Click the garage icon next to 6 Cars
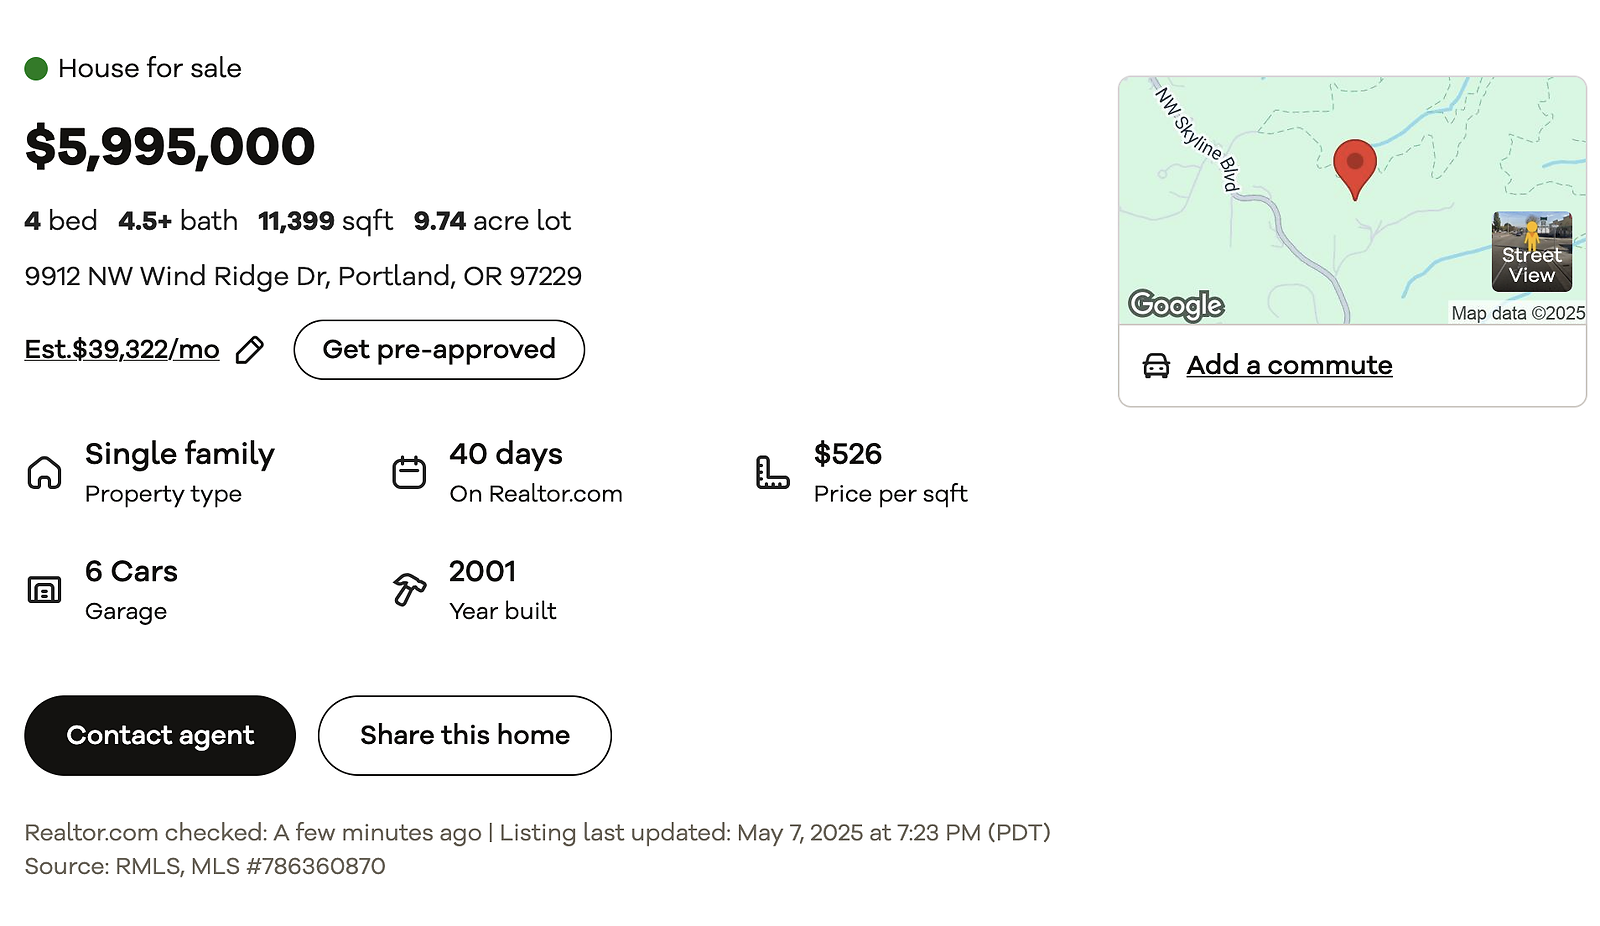Viewport: 1600px width, 926px height. tap(44, 590)
